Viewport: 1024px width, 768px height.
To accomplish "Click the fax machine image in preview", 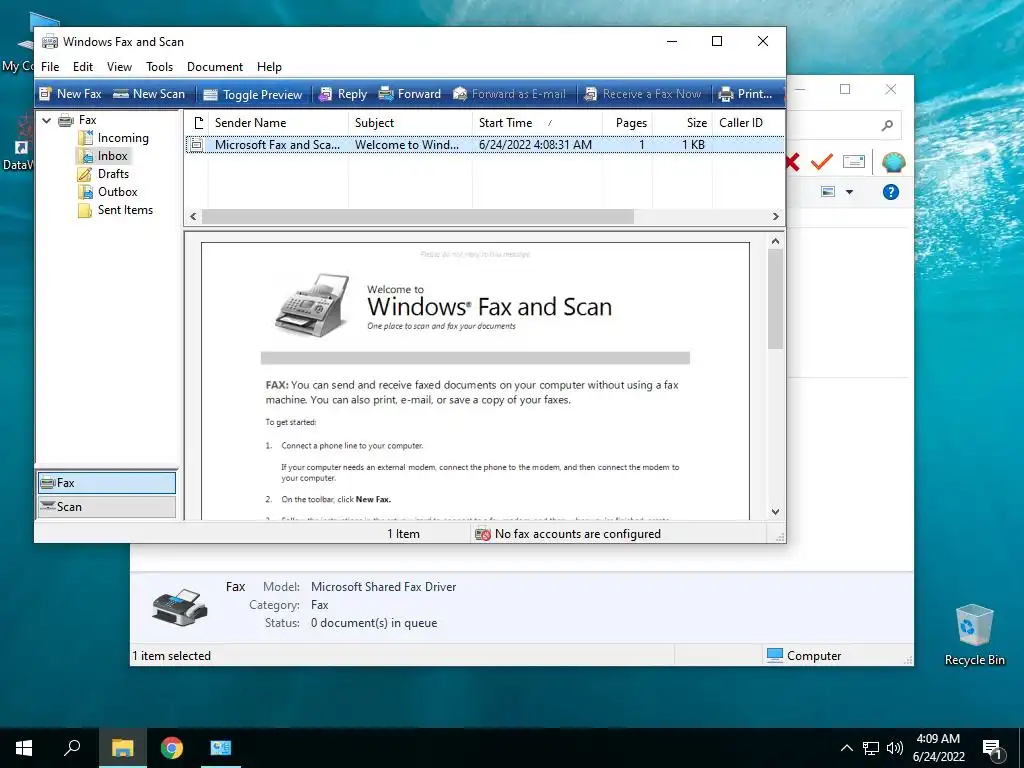I will [312, 306].
